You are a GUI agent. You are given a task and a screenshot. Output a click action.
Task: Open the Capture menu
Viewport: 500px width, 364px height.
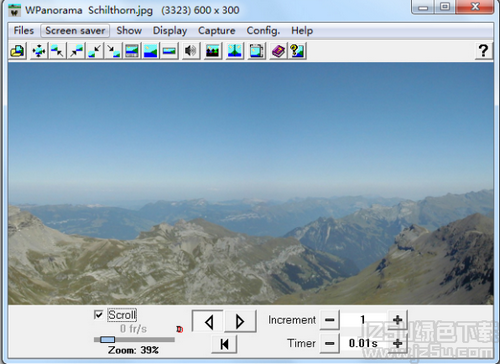pos(217,31)
